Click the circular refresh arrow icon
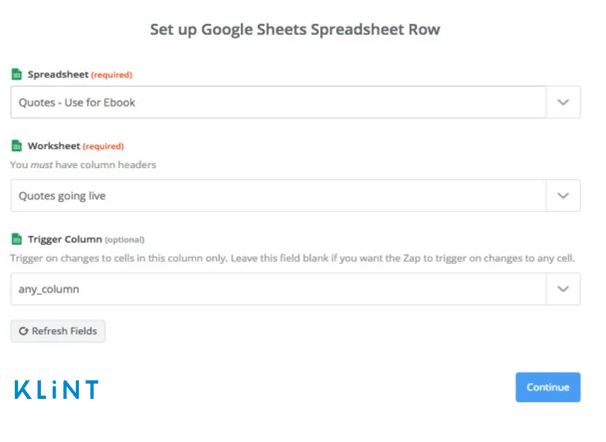 (24, 331)
